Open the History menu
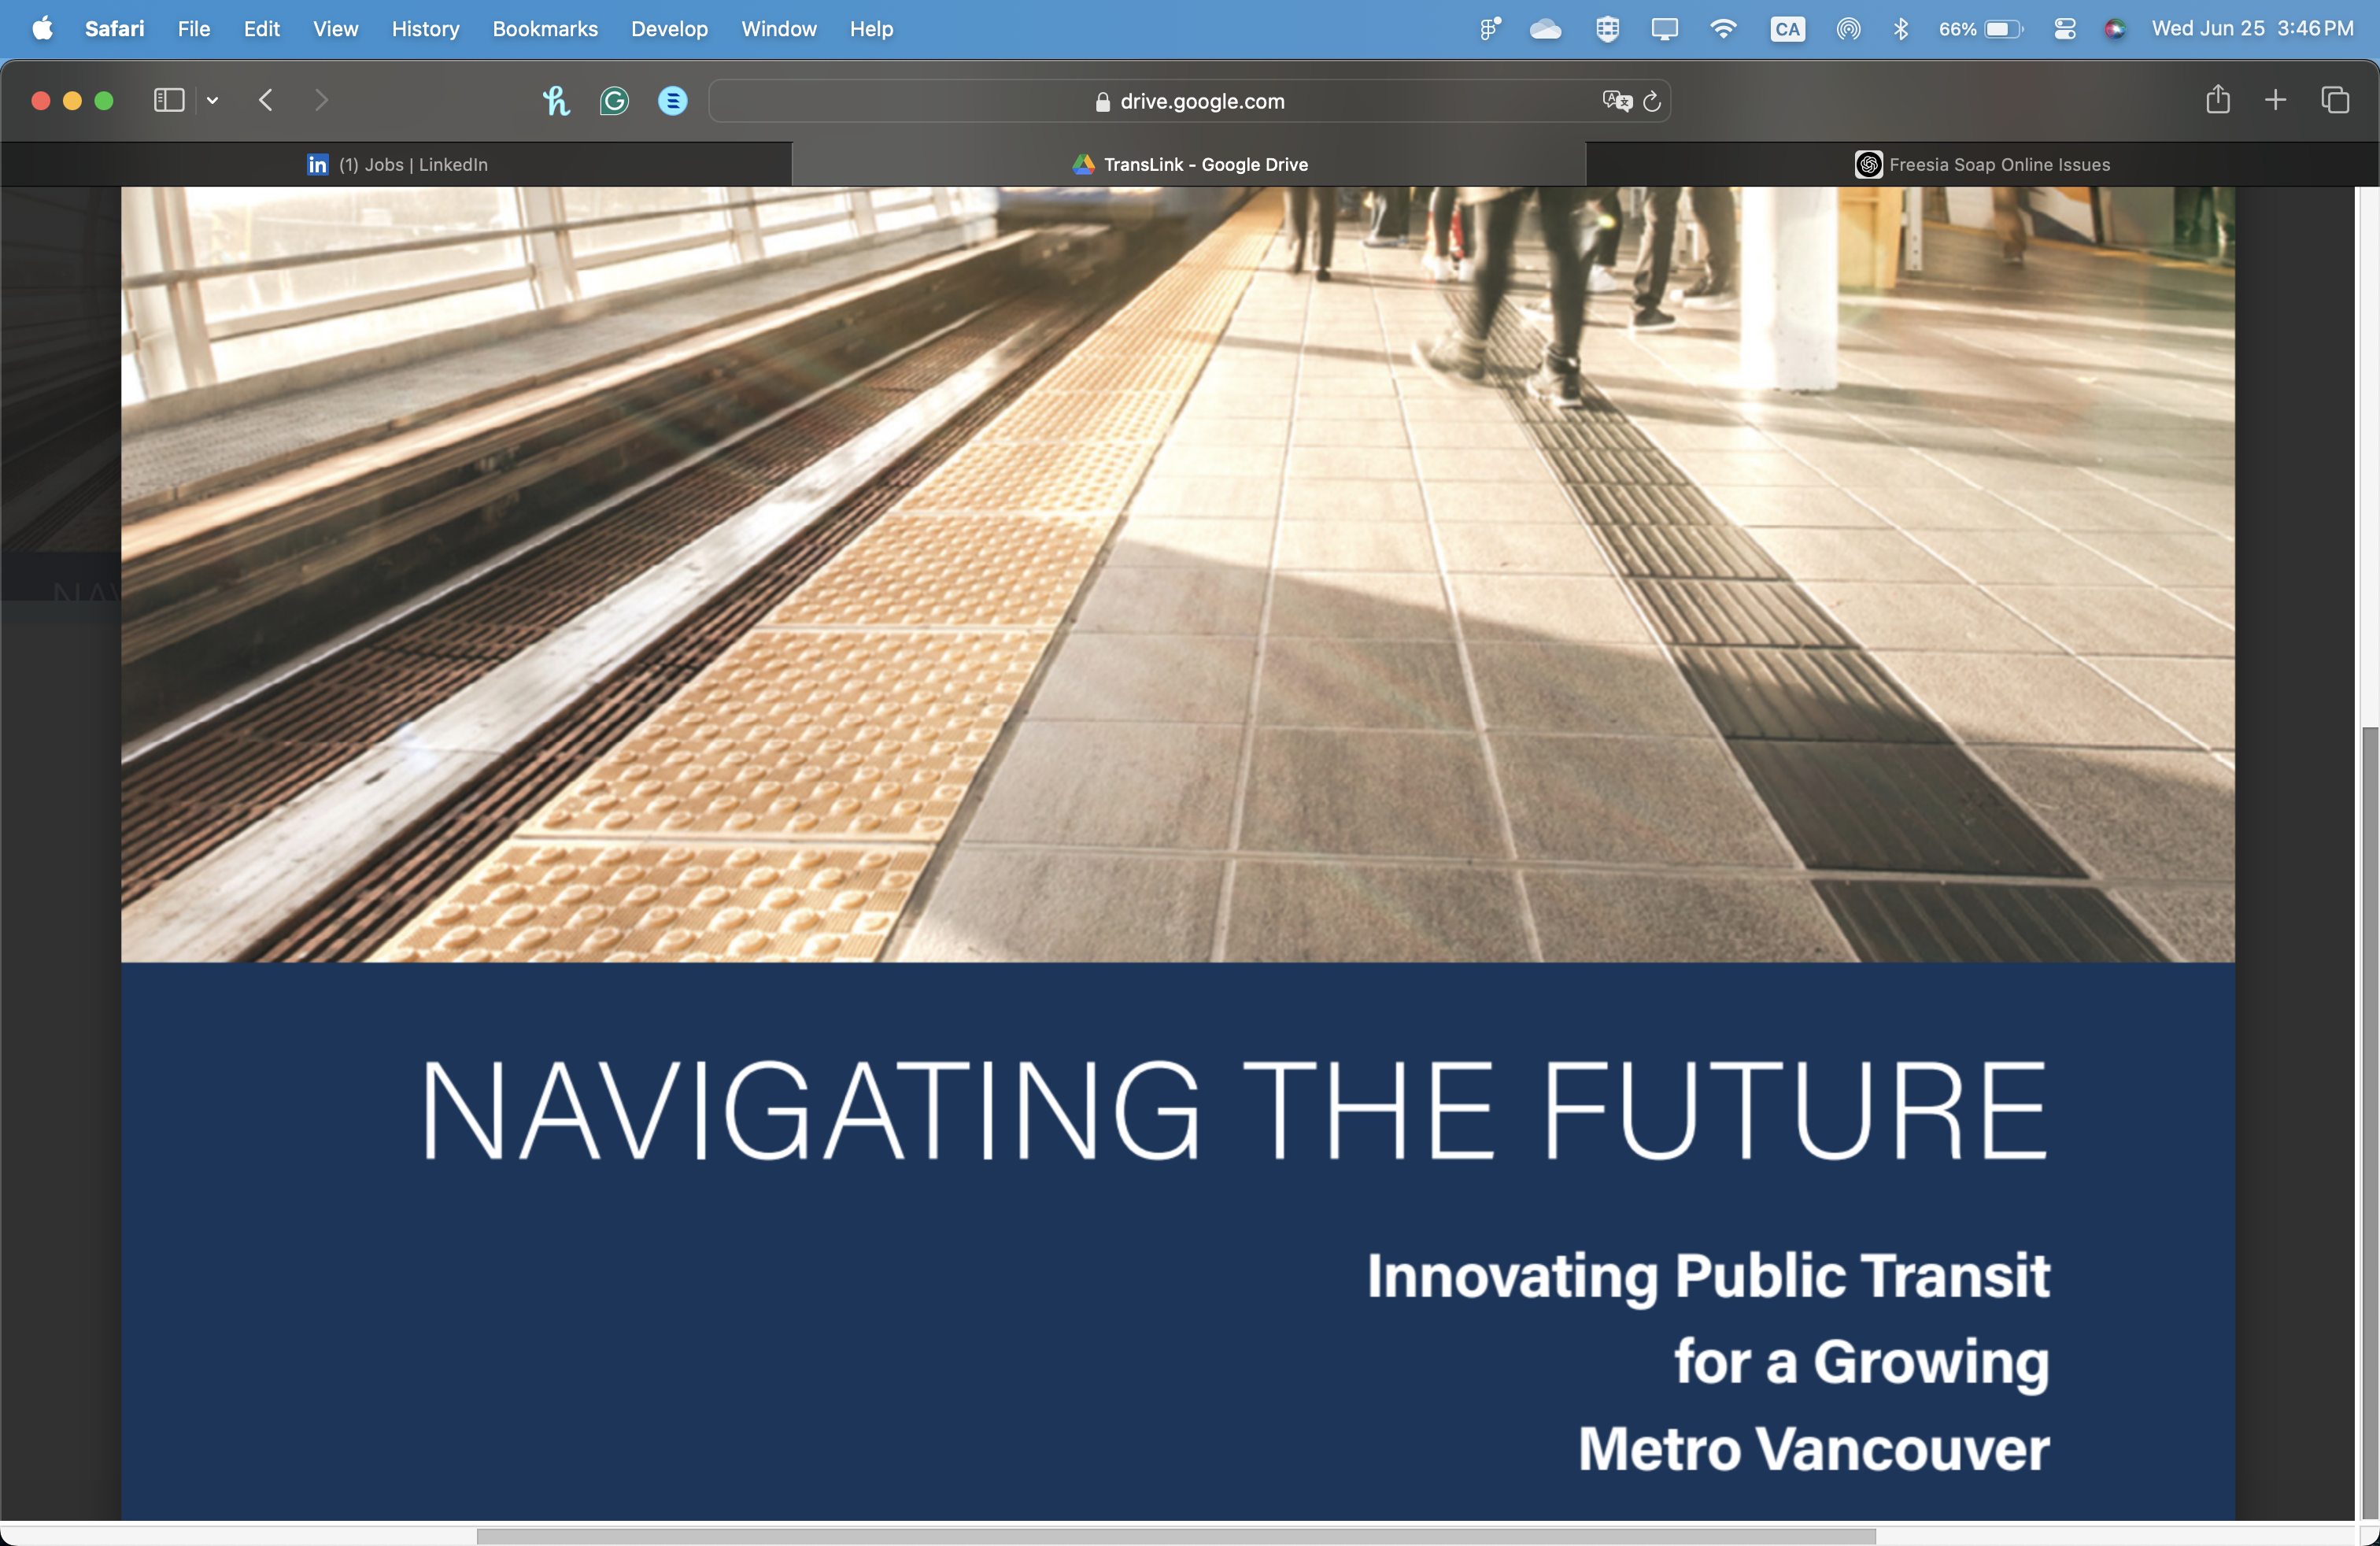Viewport: 2380px width, 1546px height. pos(425,29)
